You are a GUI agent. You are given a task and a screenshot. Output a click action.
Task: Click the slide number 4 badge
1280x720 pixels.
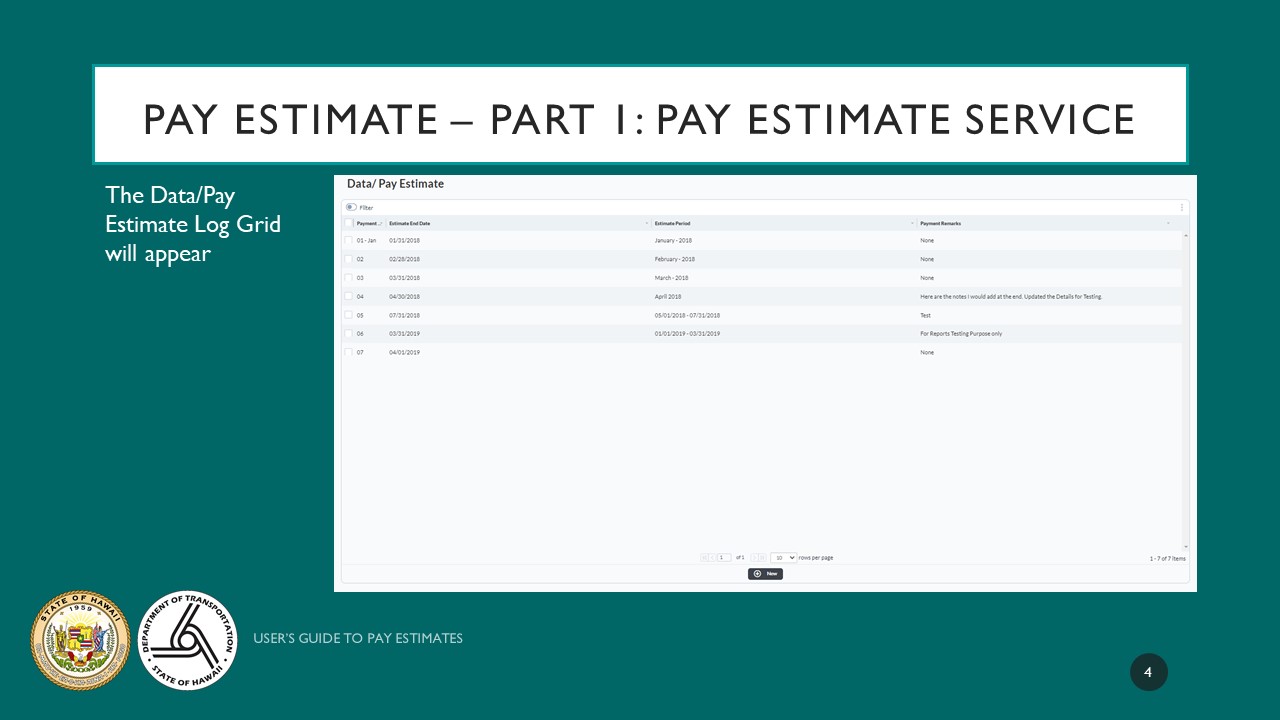pos(1149,672)
